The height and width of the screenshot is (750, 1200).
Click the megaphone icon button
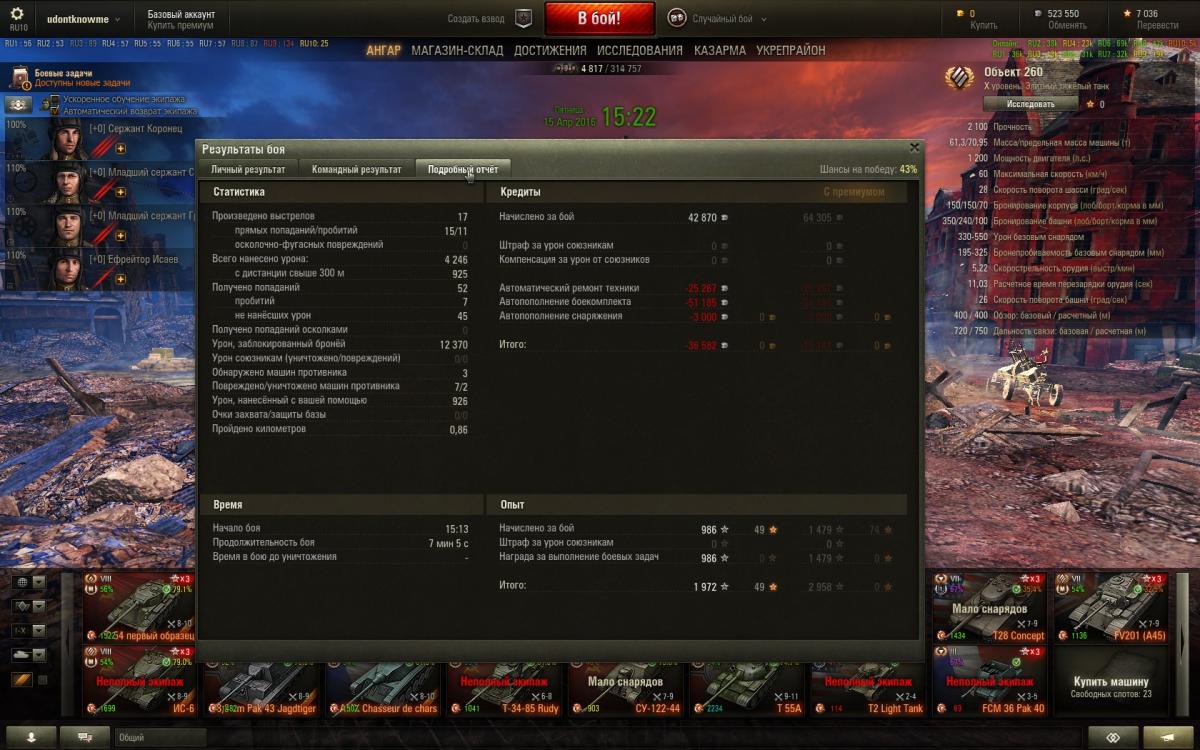[1170, 736]
